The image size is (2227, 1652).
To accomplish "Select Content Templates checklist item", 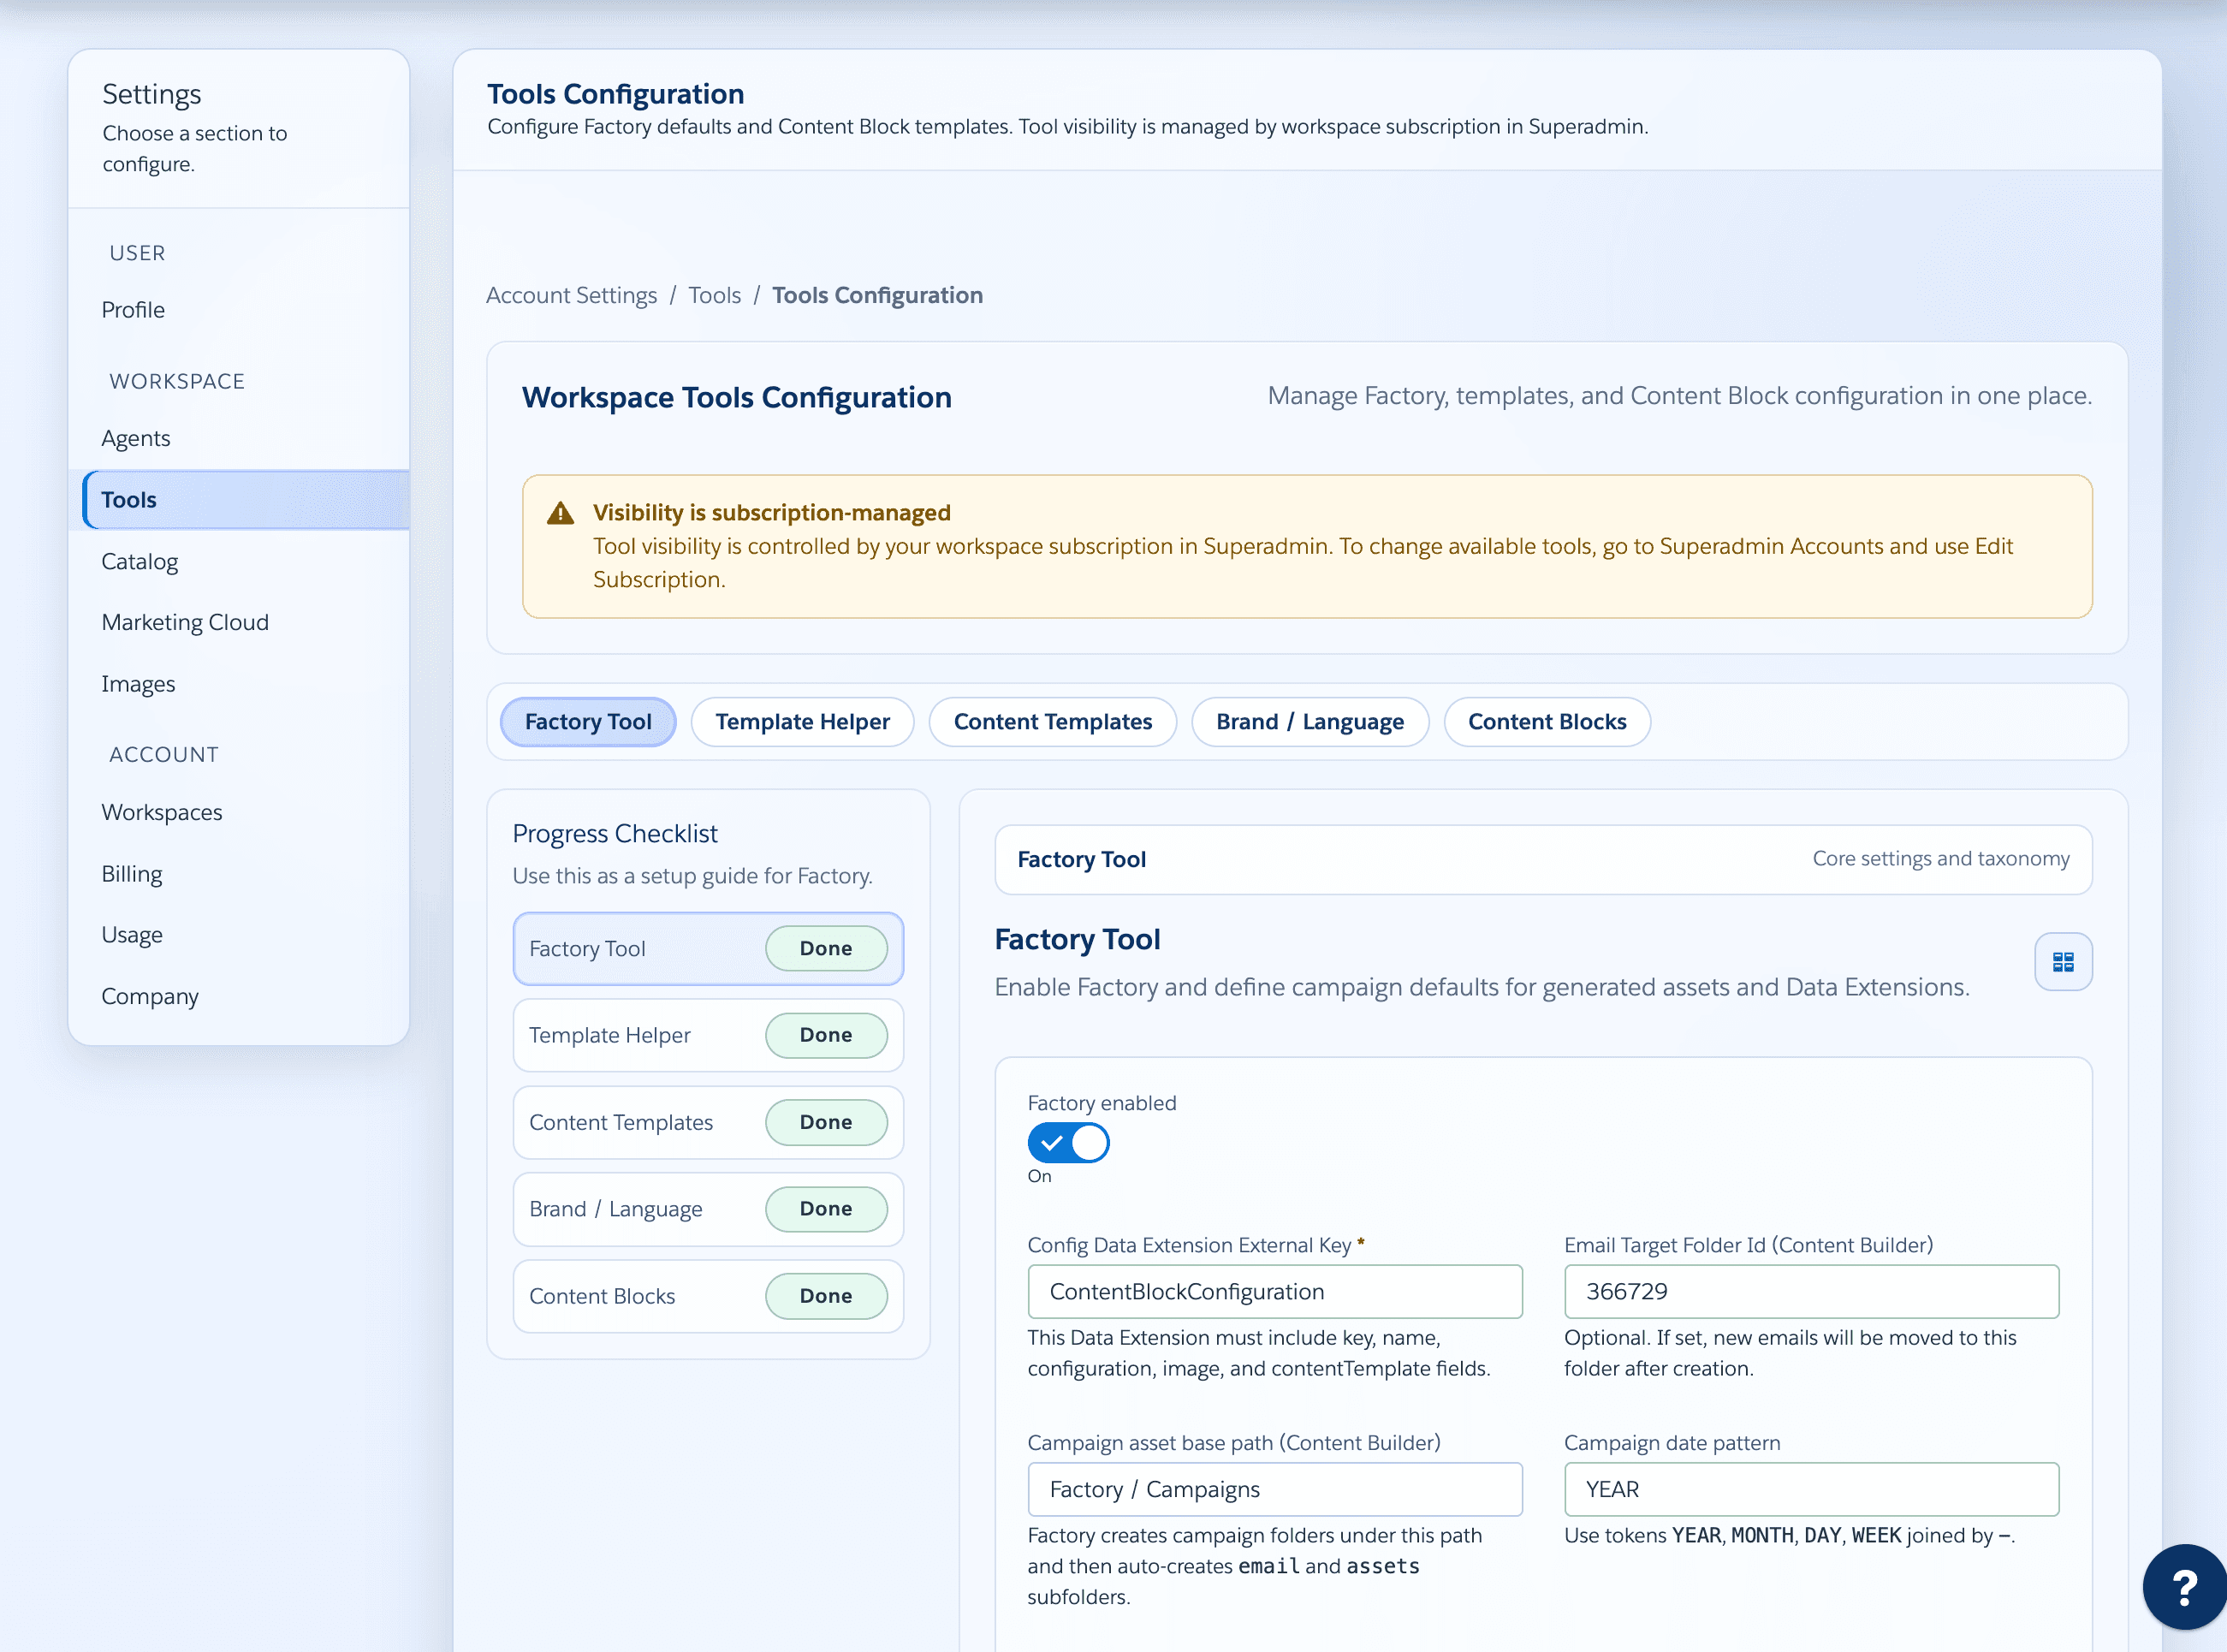I will tap(708, 1122).
